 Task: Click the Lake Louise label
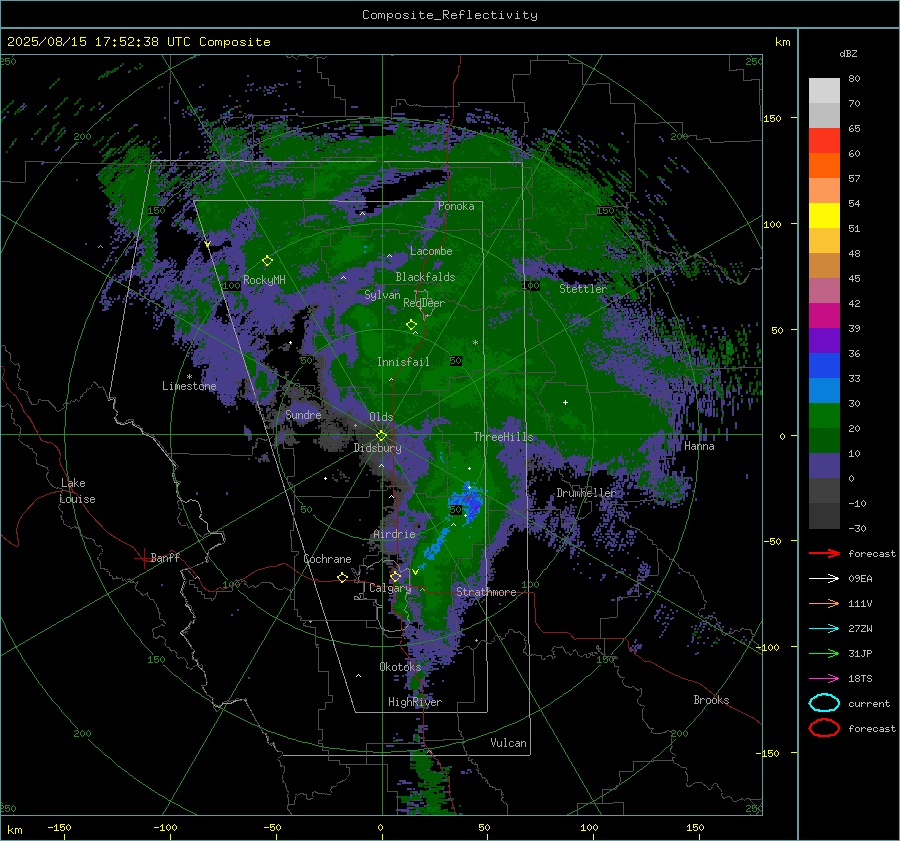tap(77, 491)
